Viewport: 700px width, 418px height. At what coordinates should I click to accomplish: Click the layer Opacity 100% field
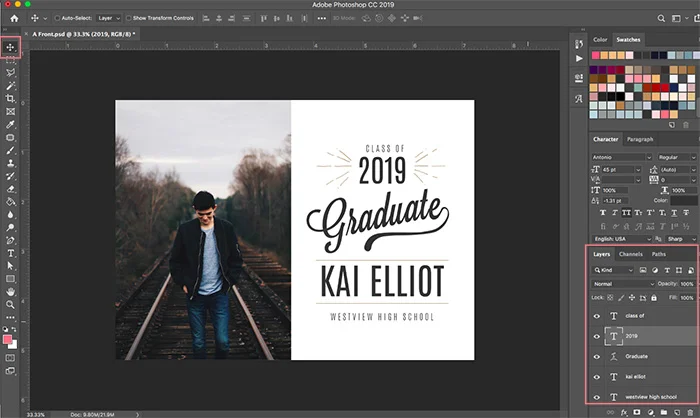(687, 284)
